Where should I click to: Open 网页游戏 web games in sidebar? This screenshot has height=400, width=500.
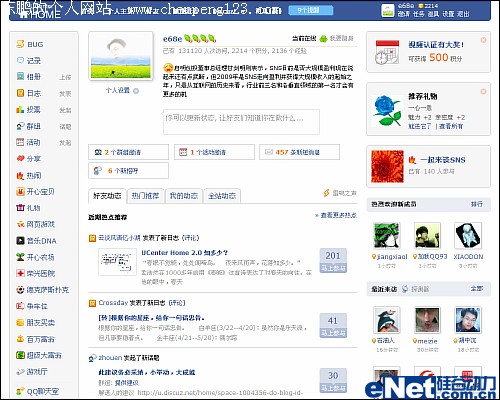pos(40,224)
